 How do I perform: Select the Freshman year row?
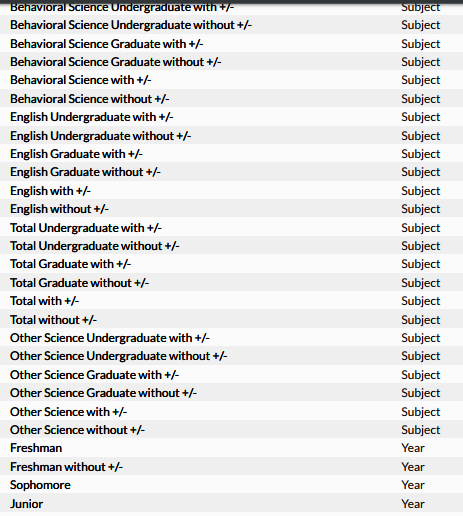[x=231, y=448]
